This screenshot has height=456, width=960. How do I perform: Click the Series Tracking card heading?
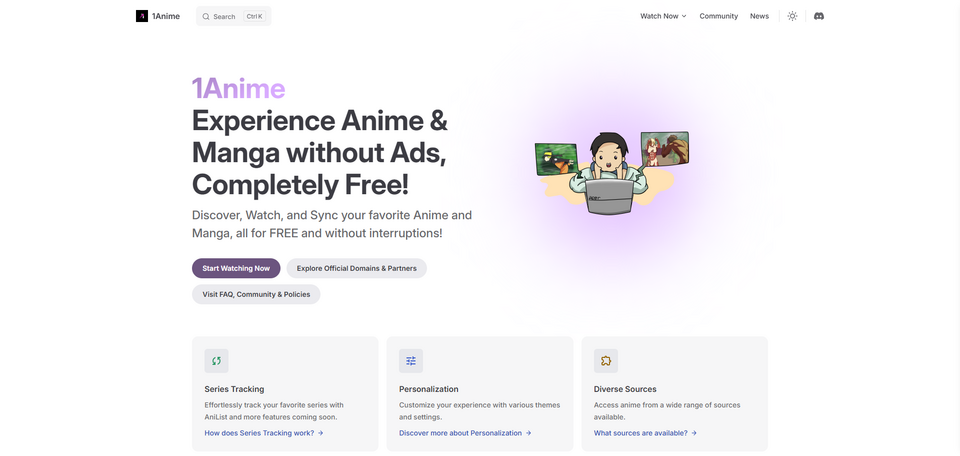click(234, 389)
